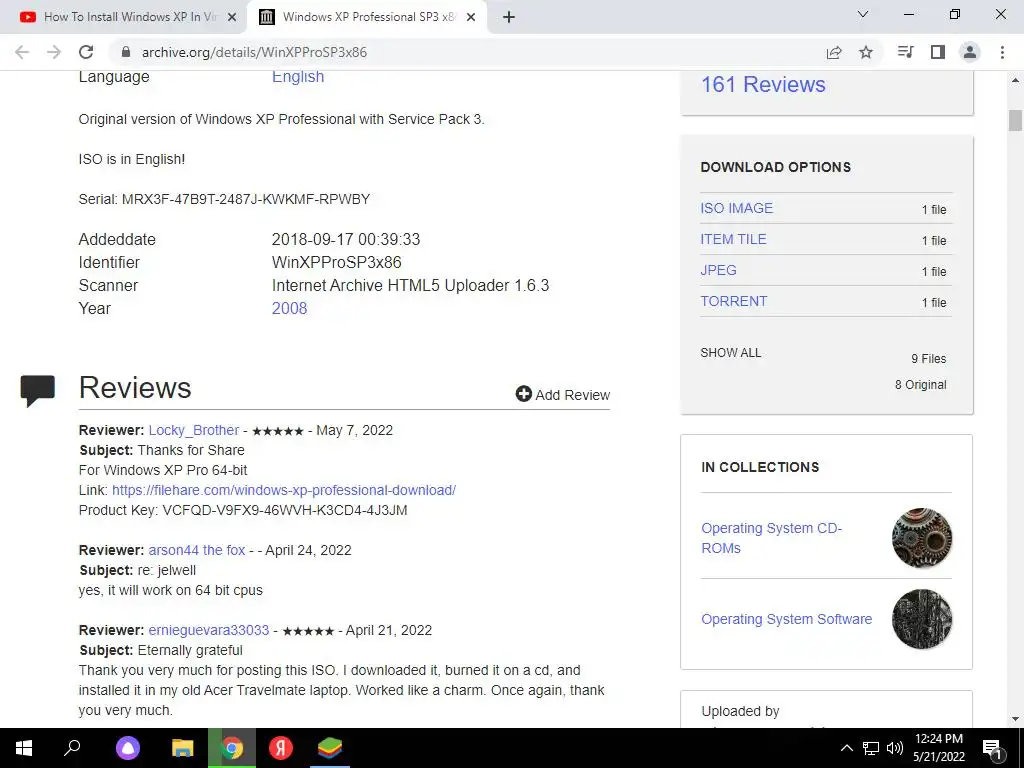Click the page vertical scrollbar thumb

1015,121
